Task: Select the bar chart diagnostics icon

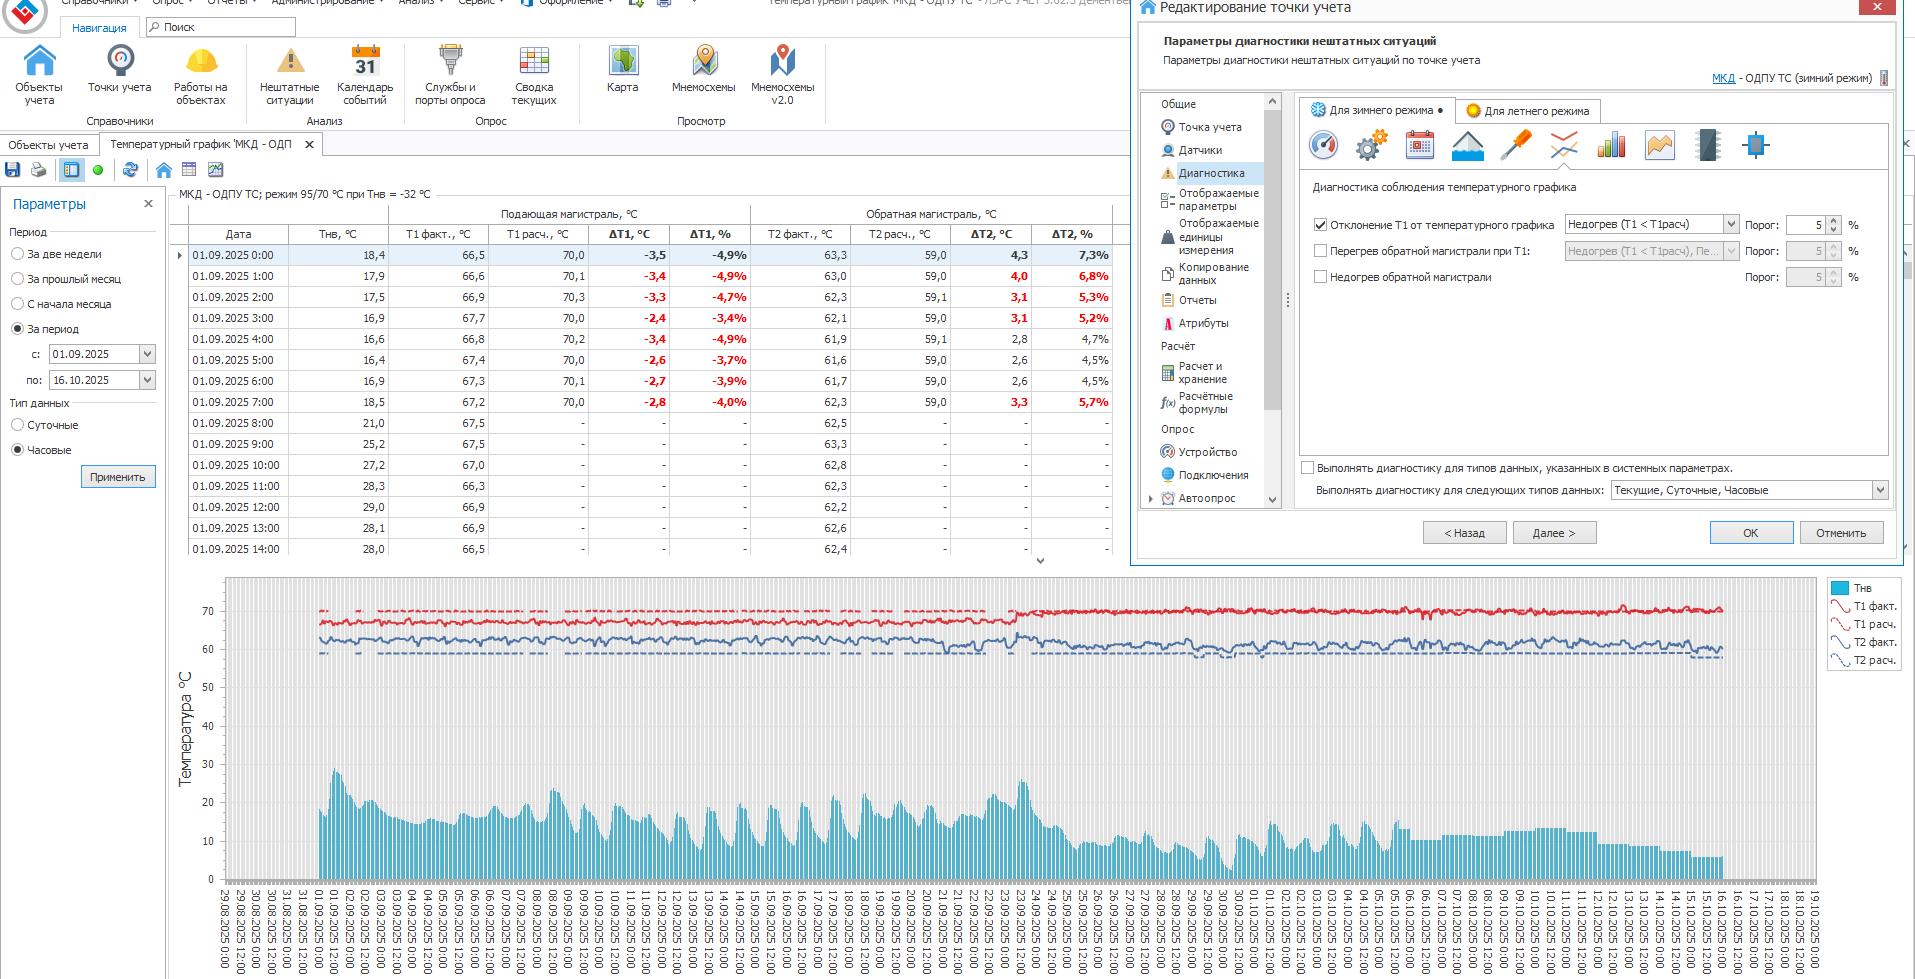Action: tap(1611, 146)
